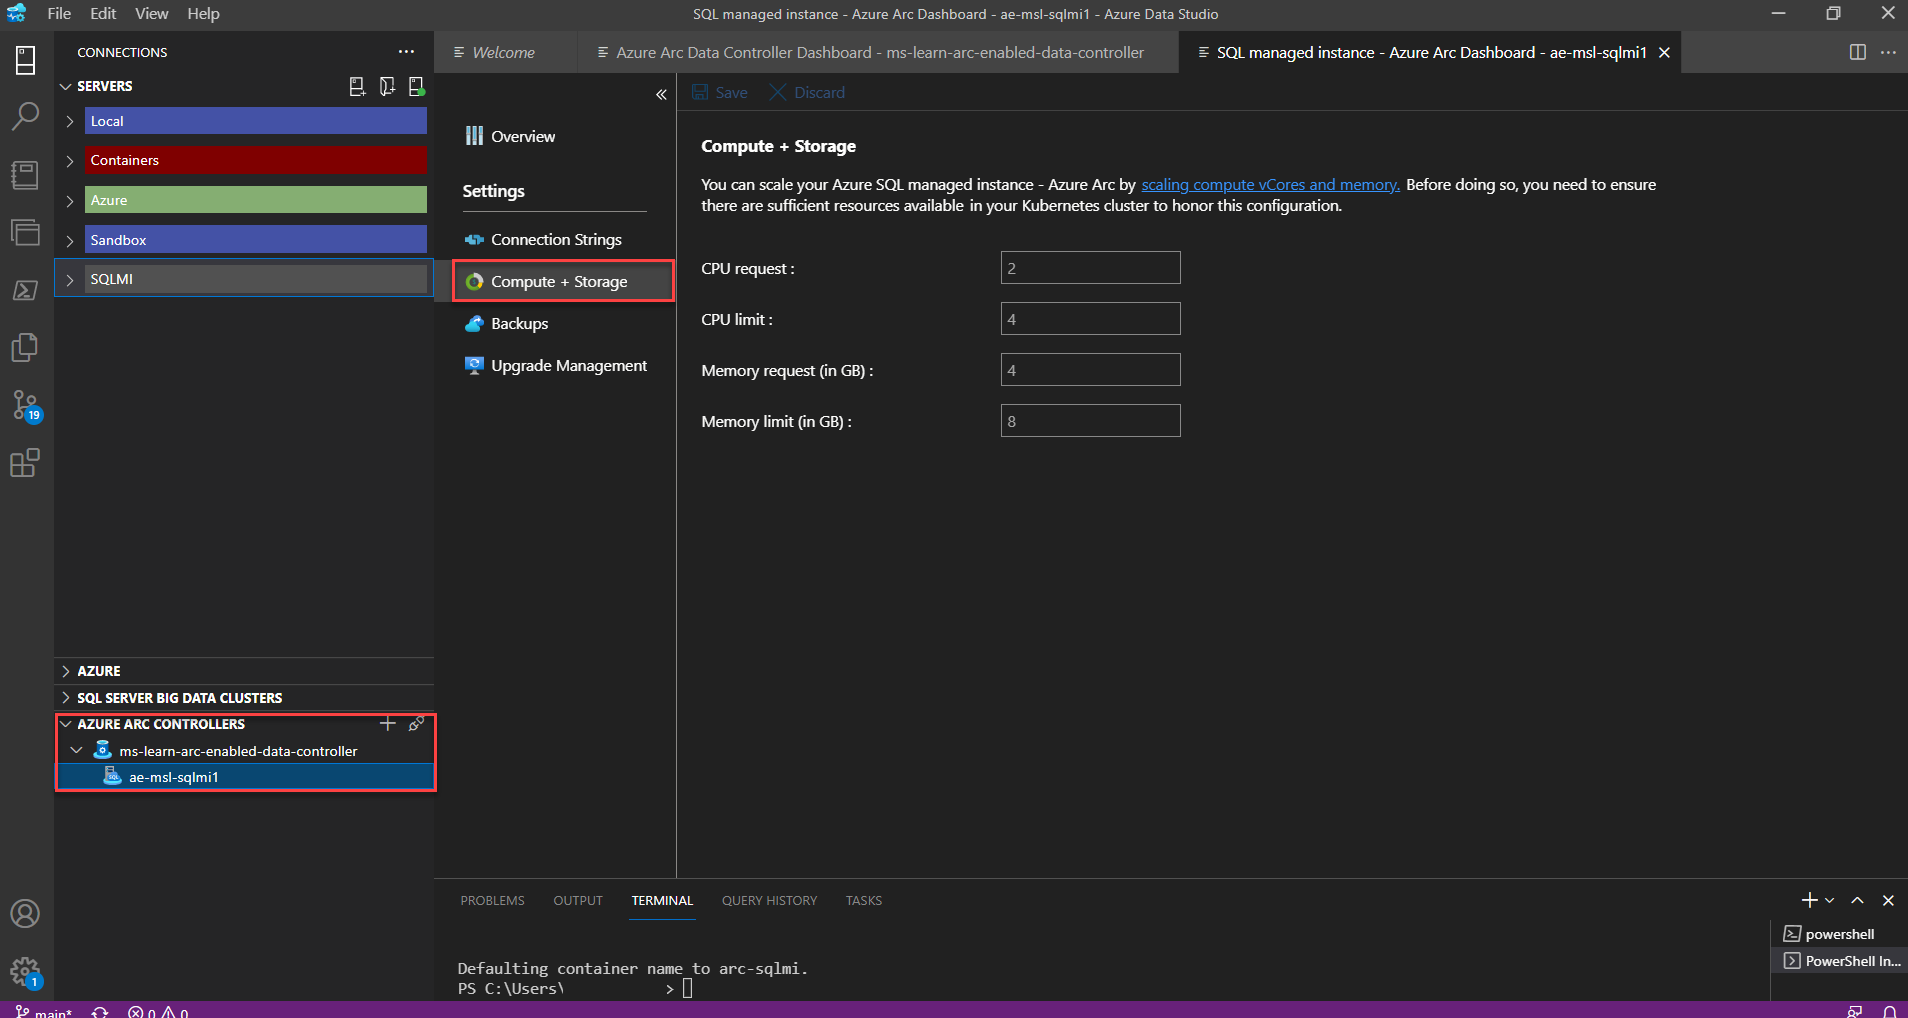Click the connect controller plug icon
Image resolution: width=1908 pixels, height=1018 pixels.
coord(417,723)
